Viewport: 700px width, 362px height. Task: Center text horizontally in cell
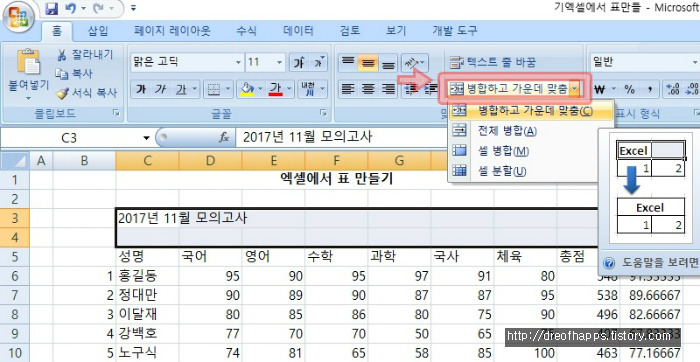point(368,89)
